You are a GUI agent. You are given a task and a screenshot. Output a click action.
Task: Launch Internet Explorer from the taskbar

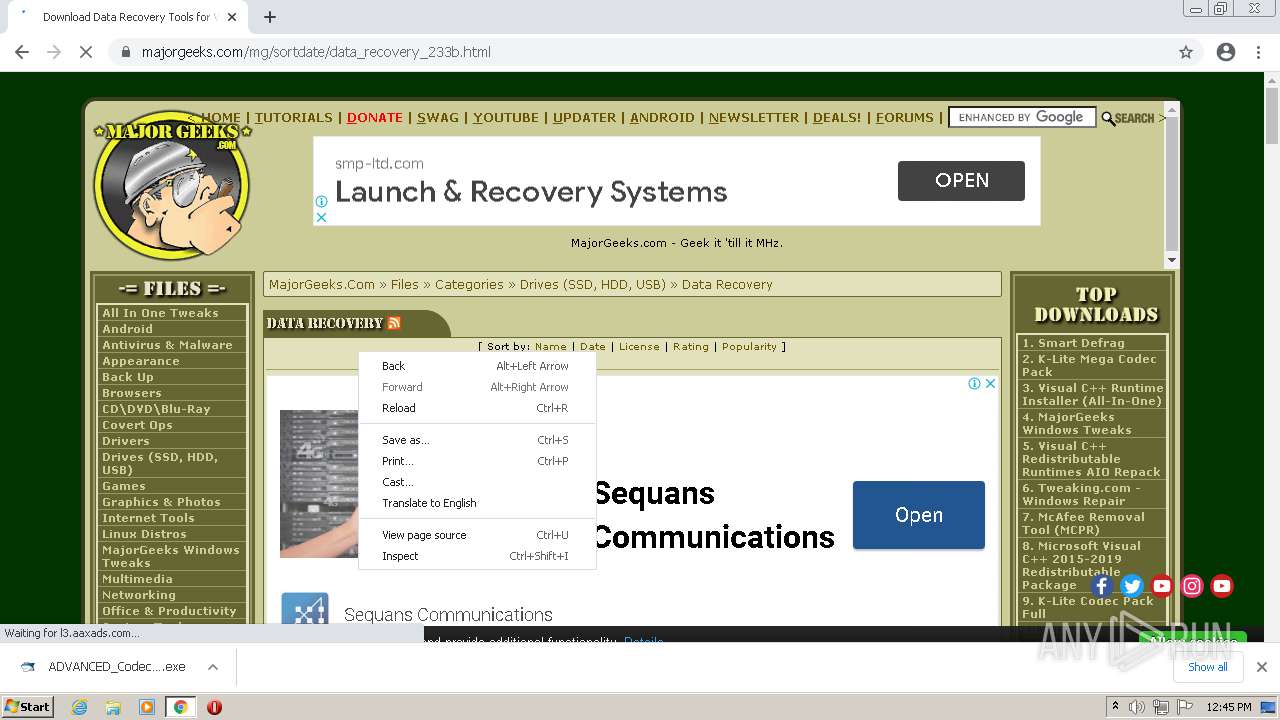(80, 707)
